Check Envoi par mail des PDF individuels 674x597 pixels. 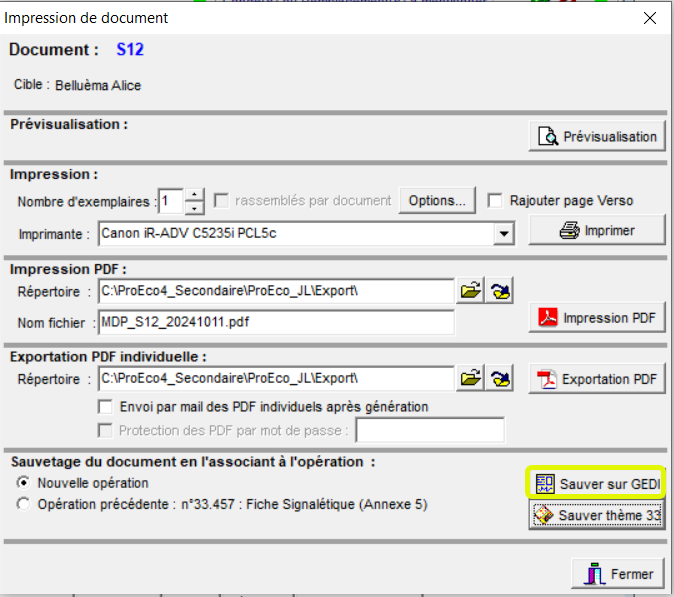pyautogui.click(x=105, y=407)
